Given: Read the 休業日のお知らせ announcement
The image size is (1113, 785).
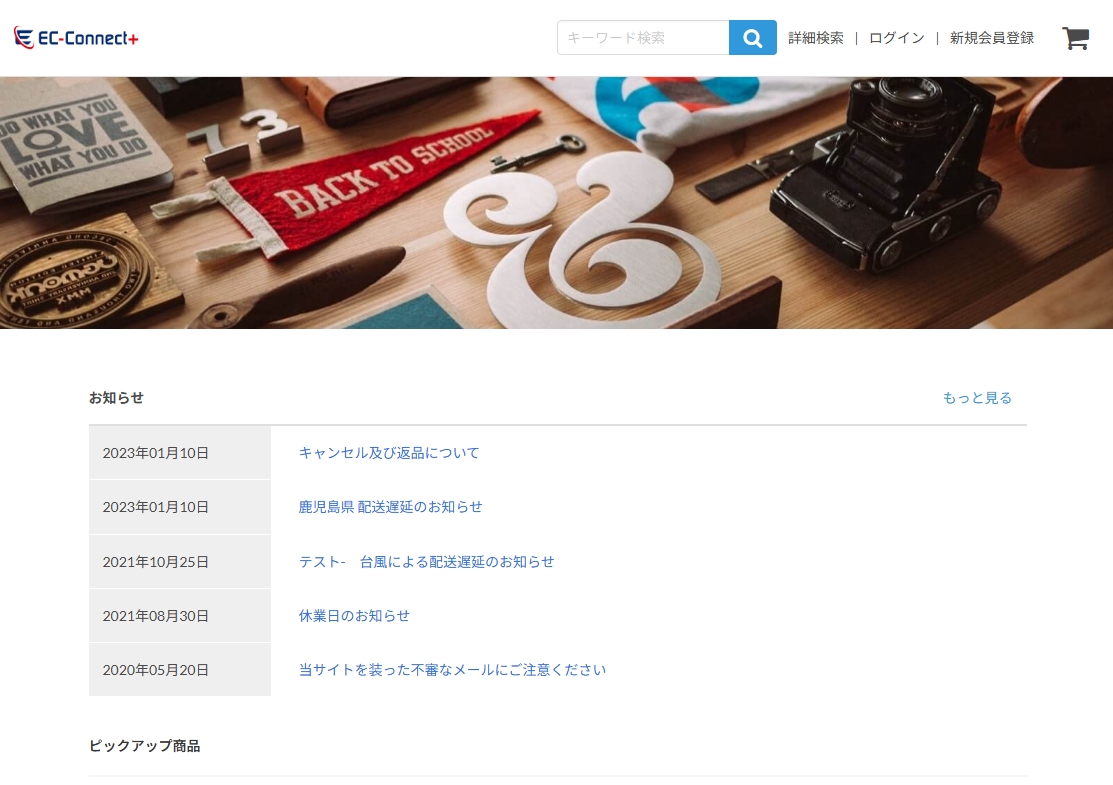Looking at the screenshot, I should pos(352,616).
